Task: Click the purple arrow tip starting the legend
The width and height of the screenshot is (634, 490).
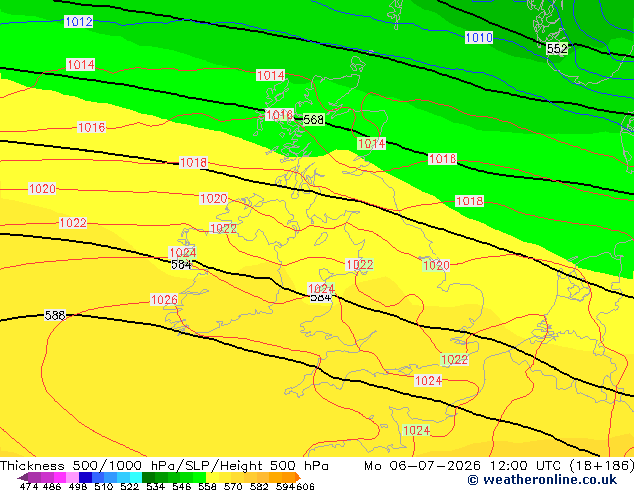Action: pos(23,477)
